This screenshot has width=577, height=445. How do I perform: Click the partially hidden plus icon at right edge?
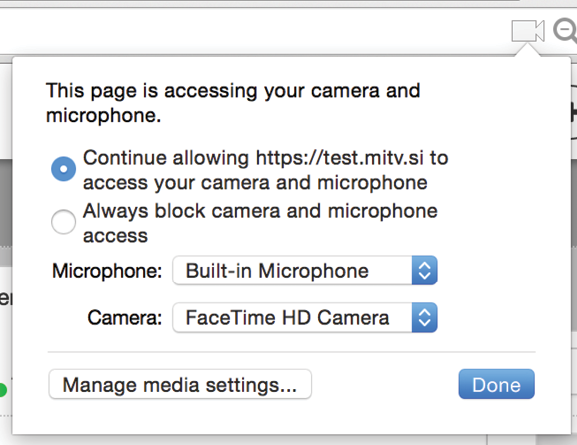click(573, 112)
